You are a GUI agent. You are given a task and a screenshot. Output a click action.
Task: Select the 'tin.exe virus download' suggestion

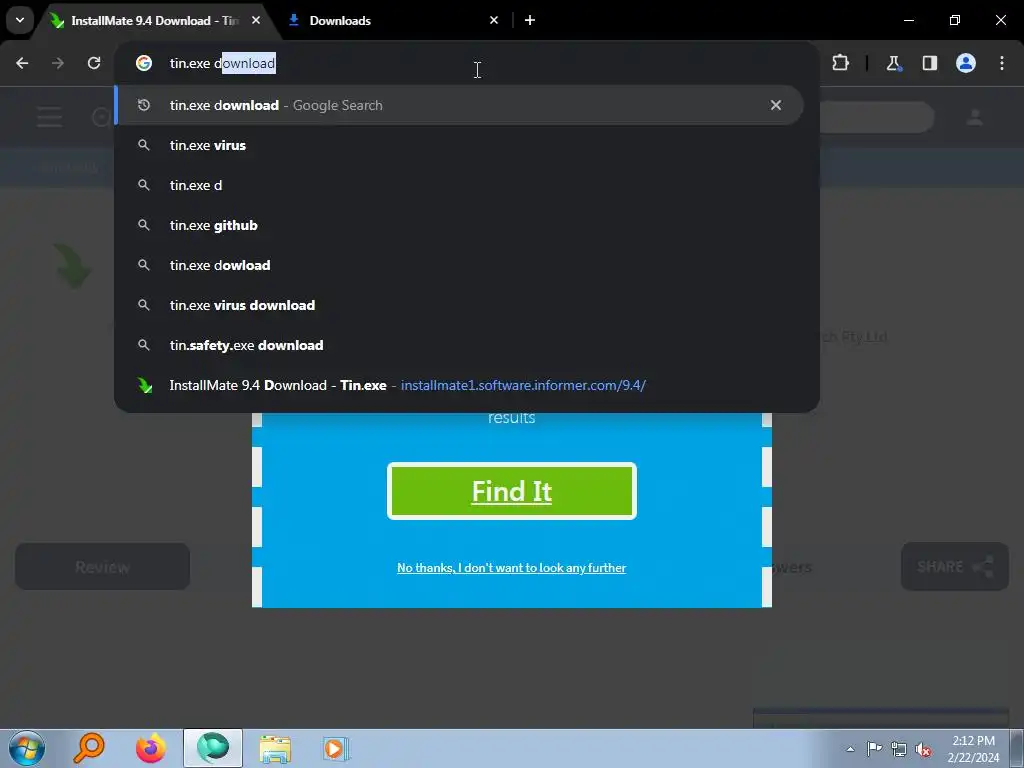click(x=458, y=305)
